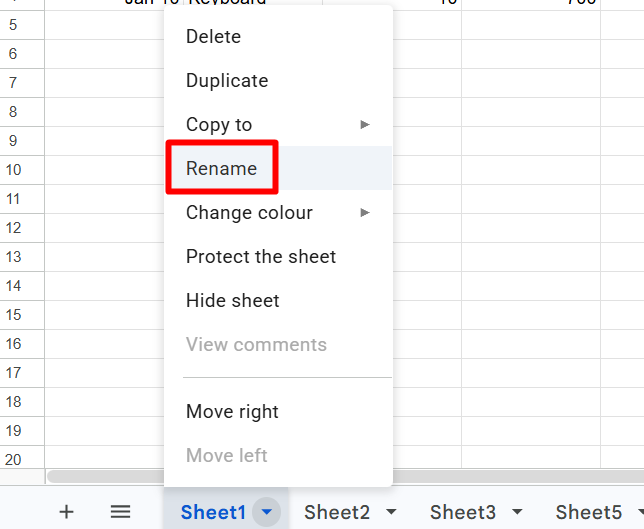
Task: Select row 9 header
Action: (22, 141)
